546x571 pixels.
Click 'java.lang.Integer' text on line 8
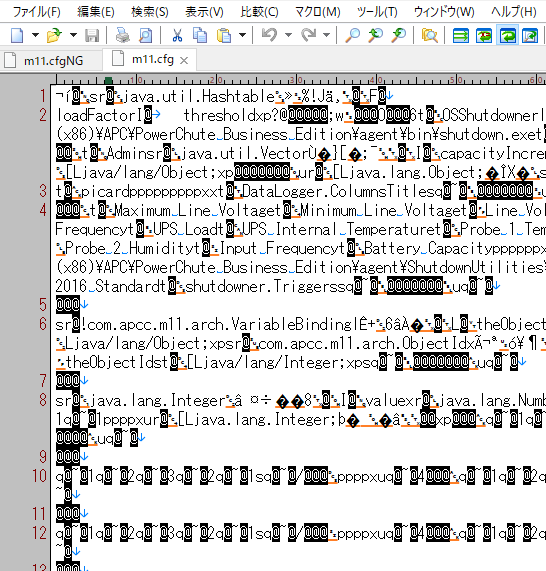pos(157,400)
